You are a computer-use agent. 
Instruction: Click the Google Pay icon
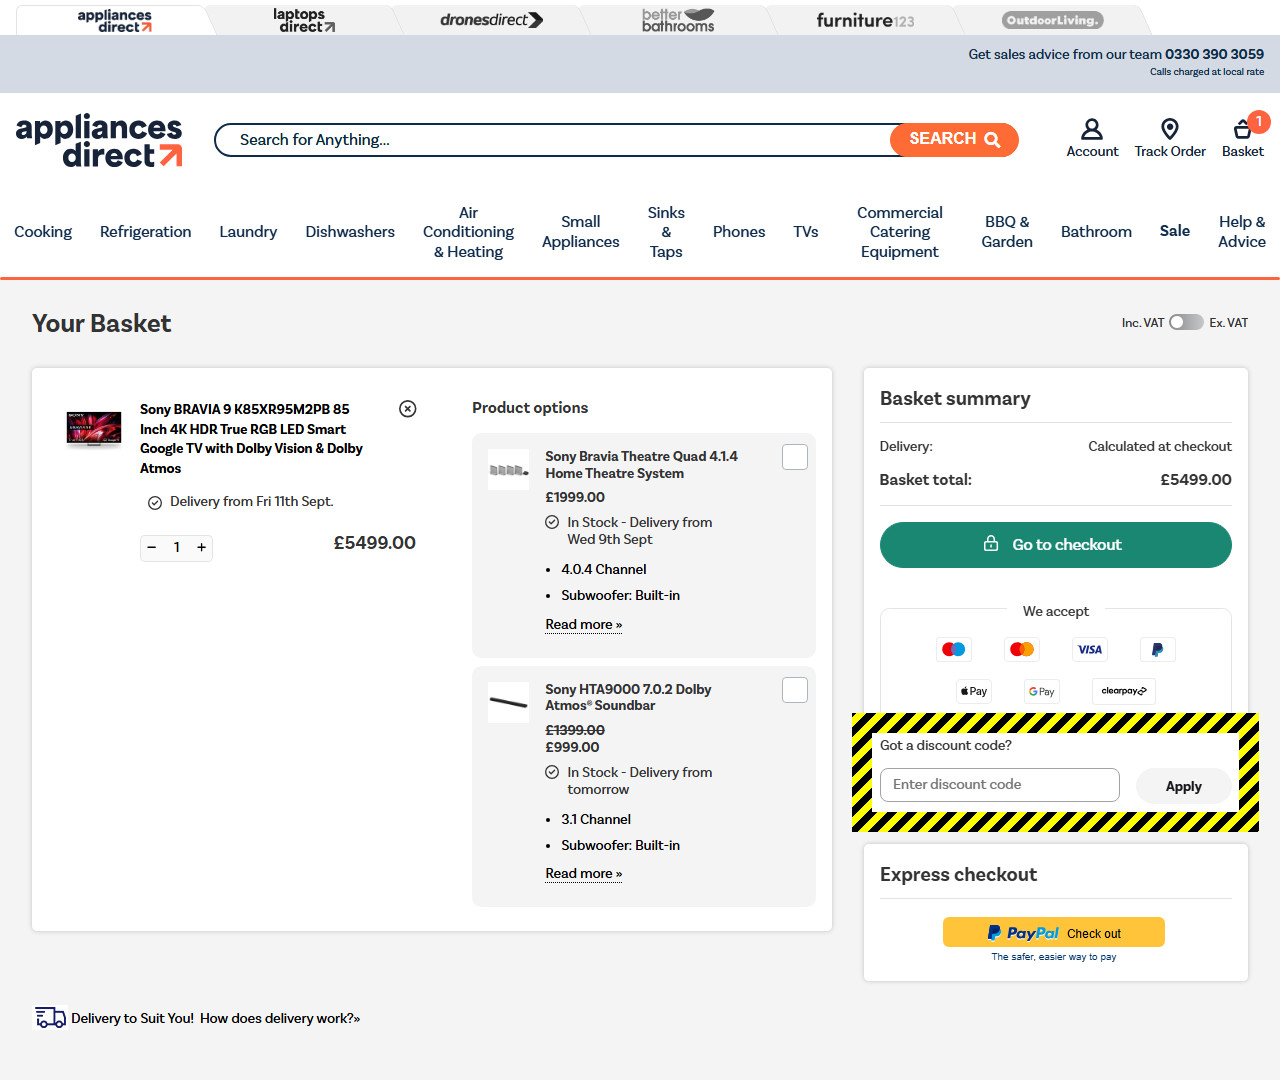1042,691
